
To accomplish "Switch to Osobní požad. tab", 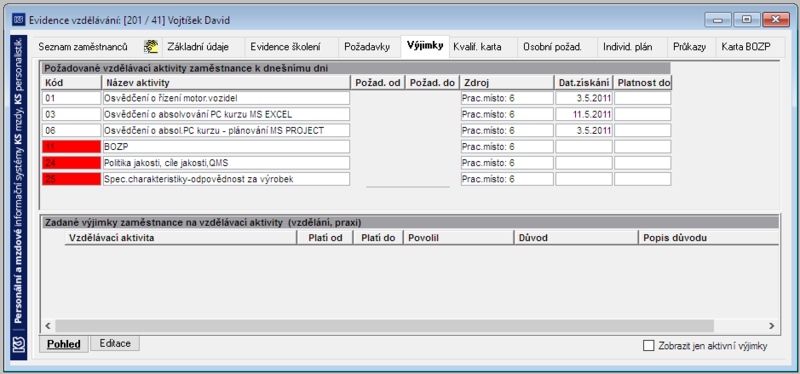I will tap(552, 47).
